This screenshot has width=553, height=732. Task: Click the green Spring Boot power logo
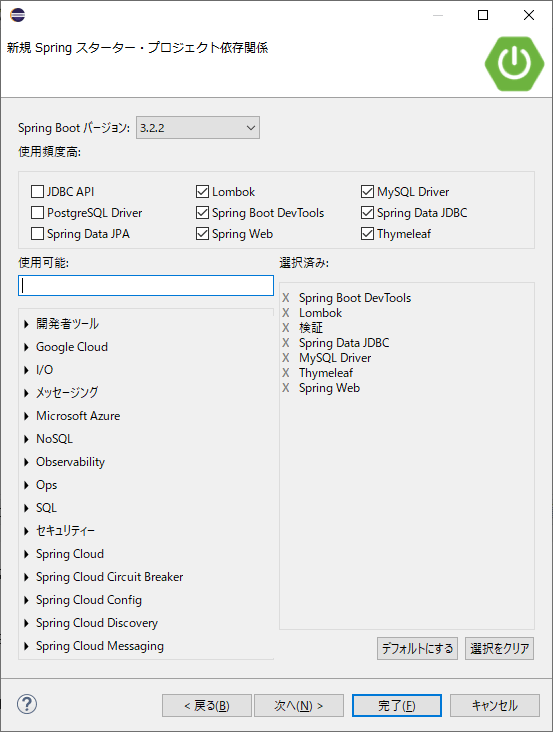514,63
